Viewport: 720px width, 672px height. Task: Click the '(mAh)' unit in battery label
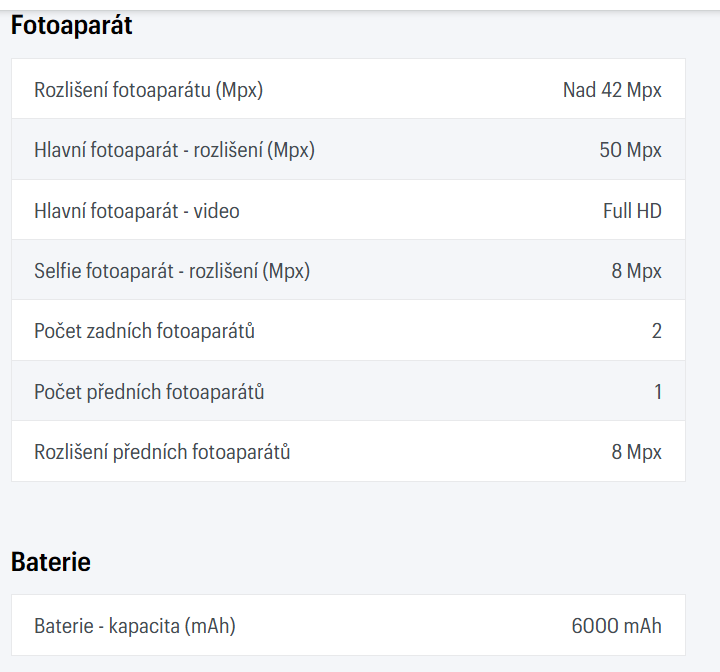click(210, 627)
